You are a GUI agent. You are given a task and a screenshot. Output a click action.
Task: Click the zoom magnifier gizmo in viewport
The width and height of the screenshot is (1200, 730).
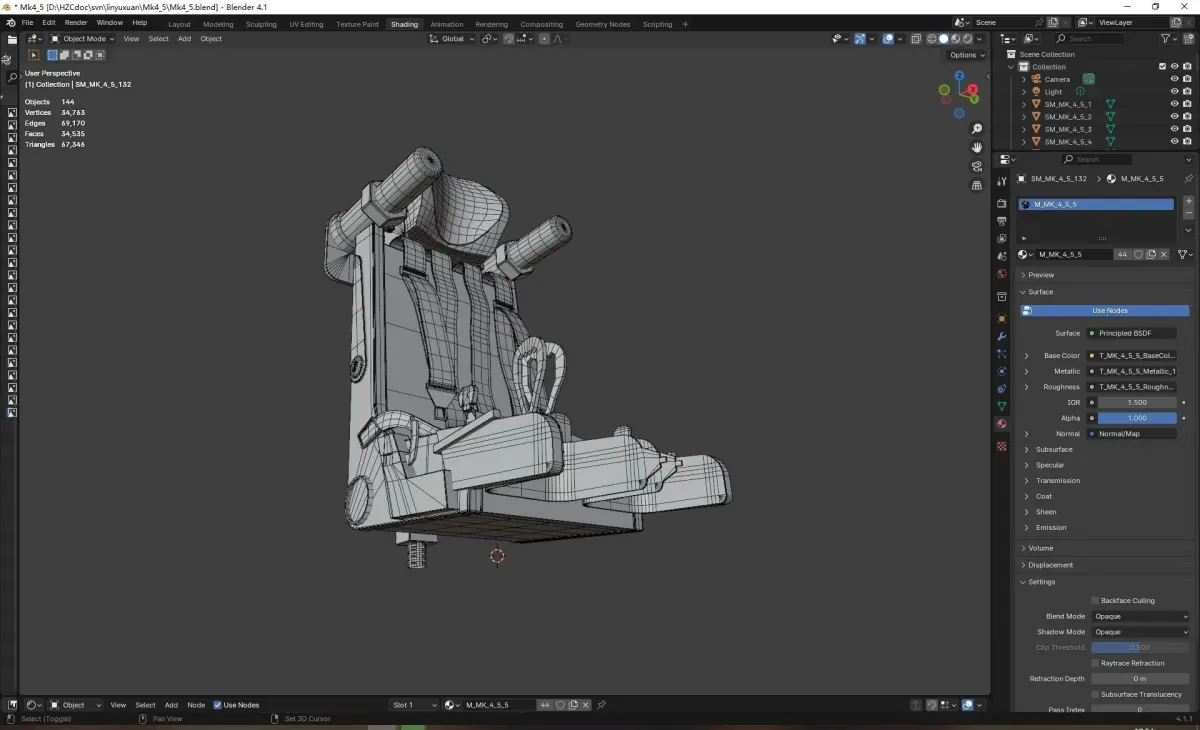tap(977, 129)
